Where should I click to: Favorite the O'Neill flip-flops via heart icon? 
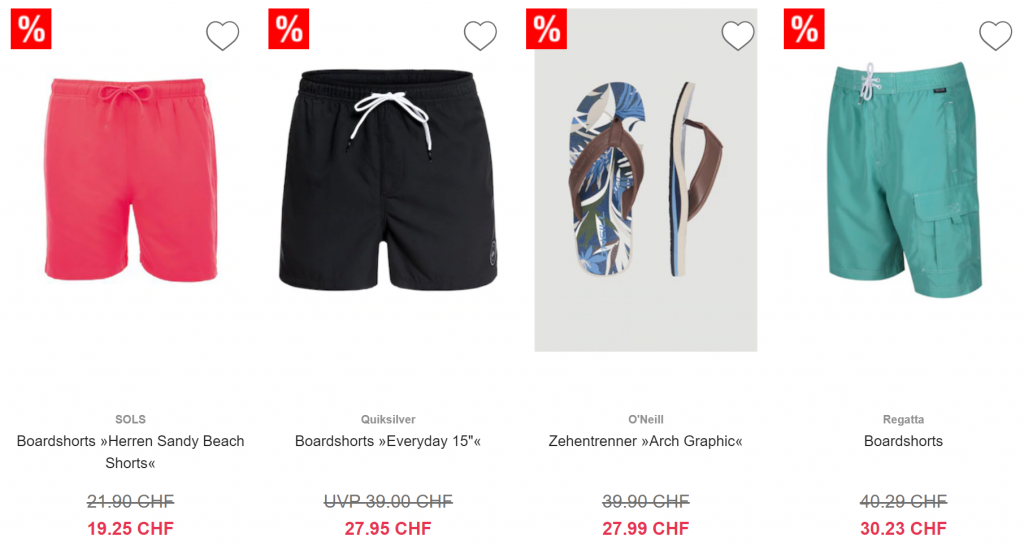pos(738,35)
